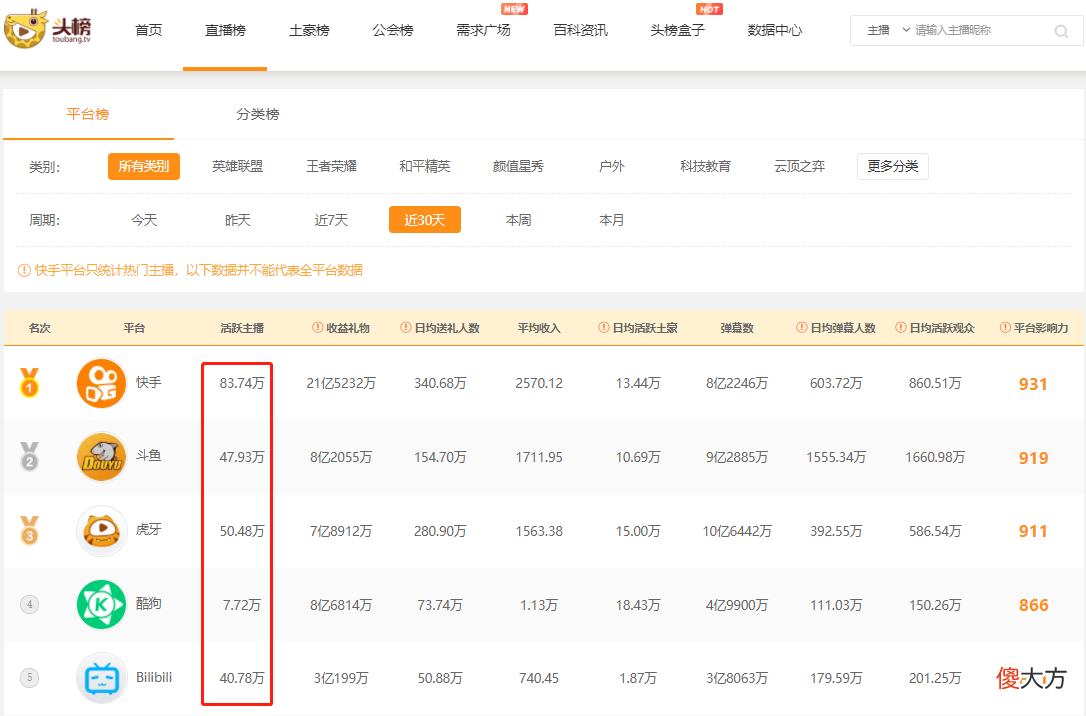Open the 斗鱼 Douyu platform logo
This screenshot has height=716, width=1086.
point(101,457)
